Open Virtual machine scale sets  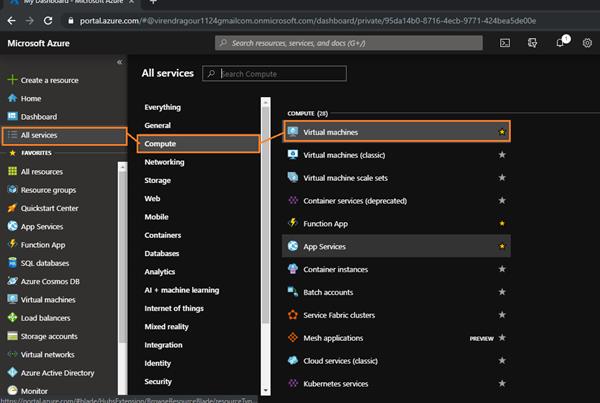click(x=345, y=177)
